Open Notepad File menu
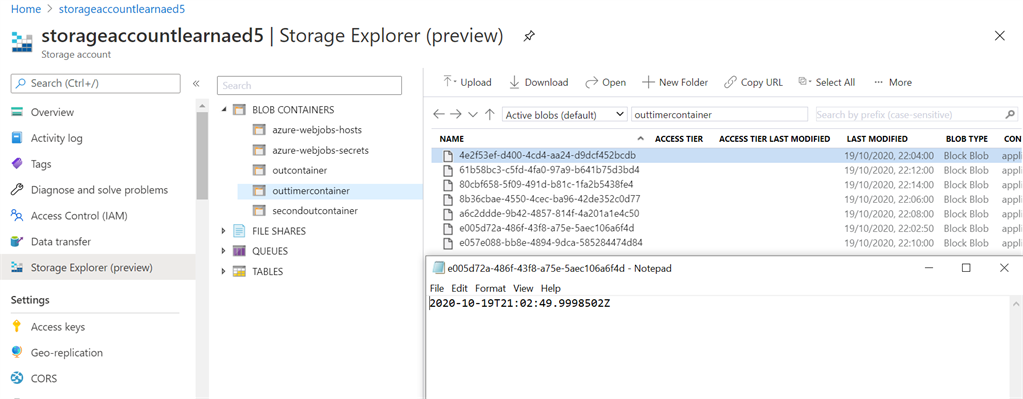The image size is (1023, 399). pos(436,288)
